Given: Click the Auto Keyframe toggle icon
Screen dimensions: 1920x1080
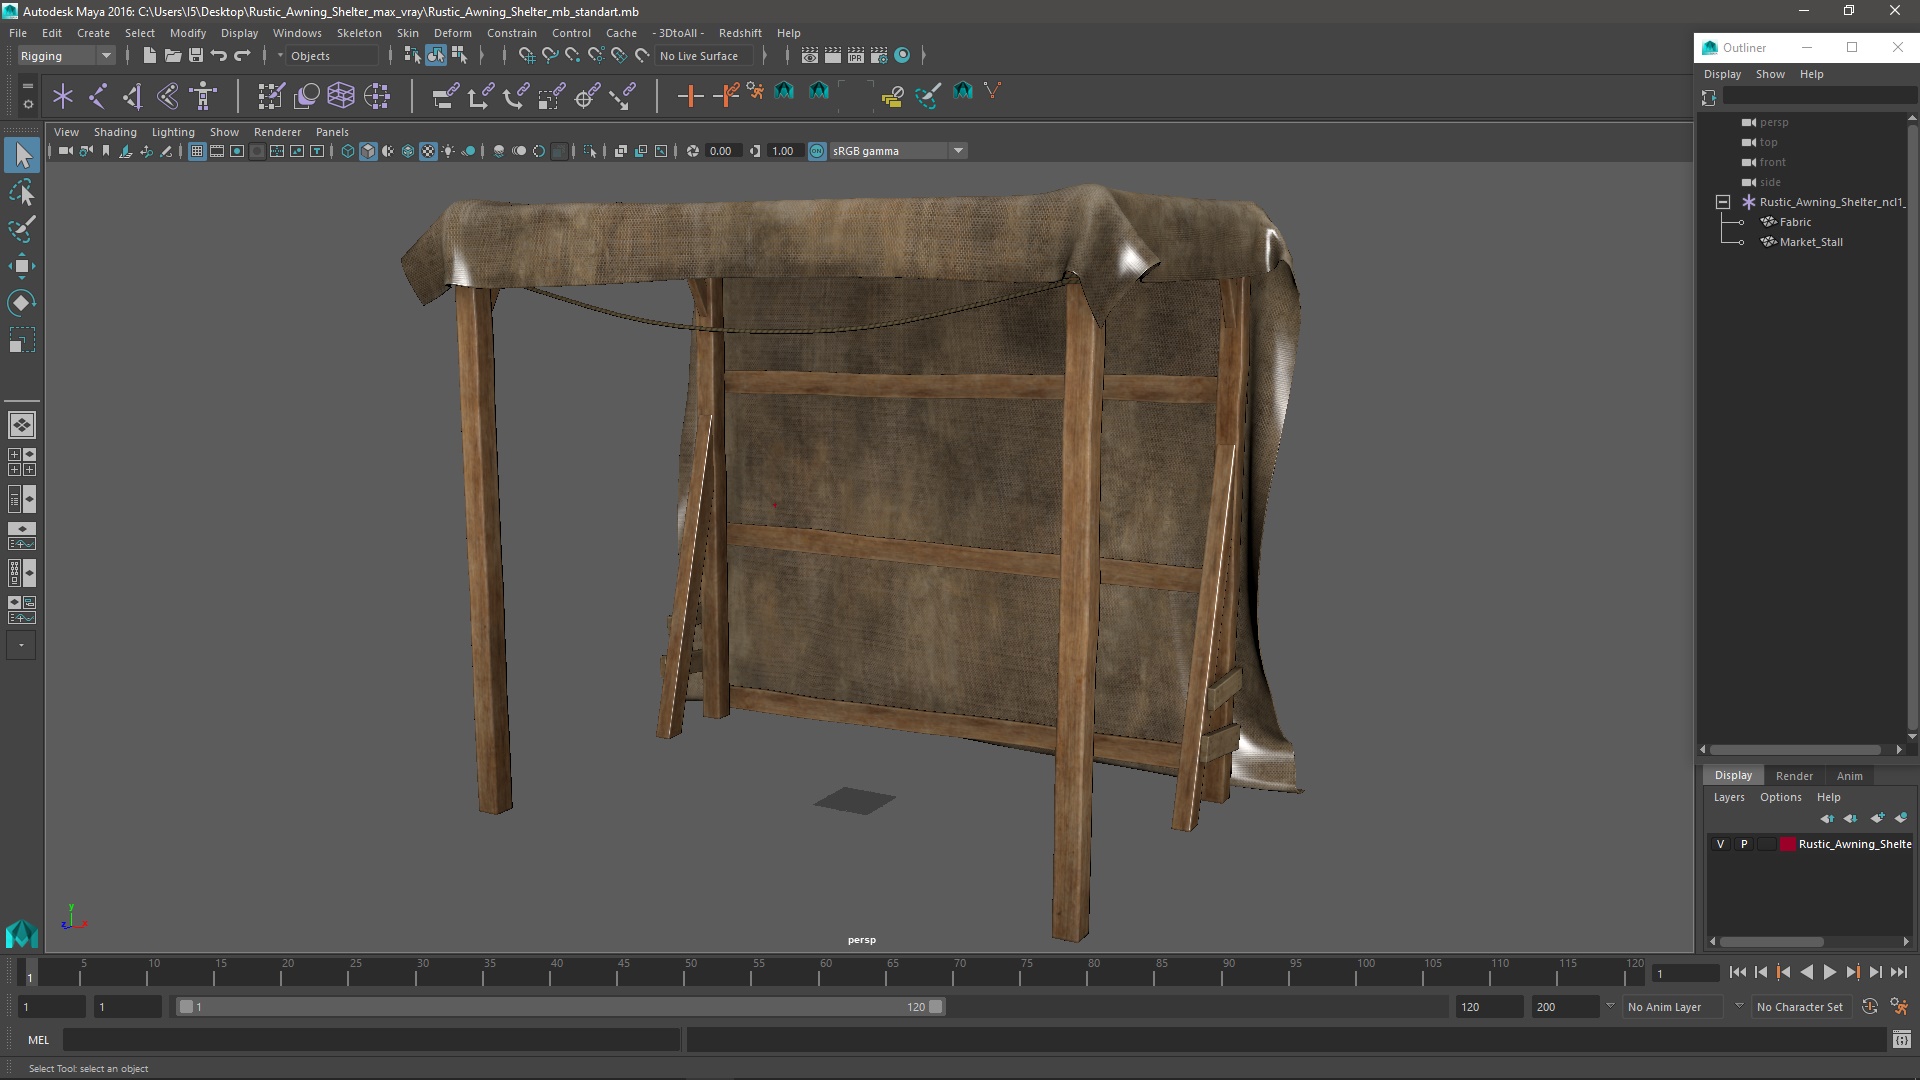Looking at the screenshot, I should tap(1869, 1007).
